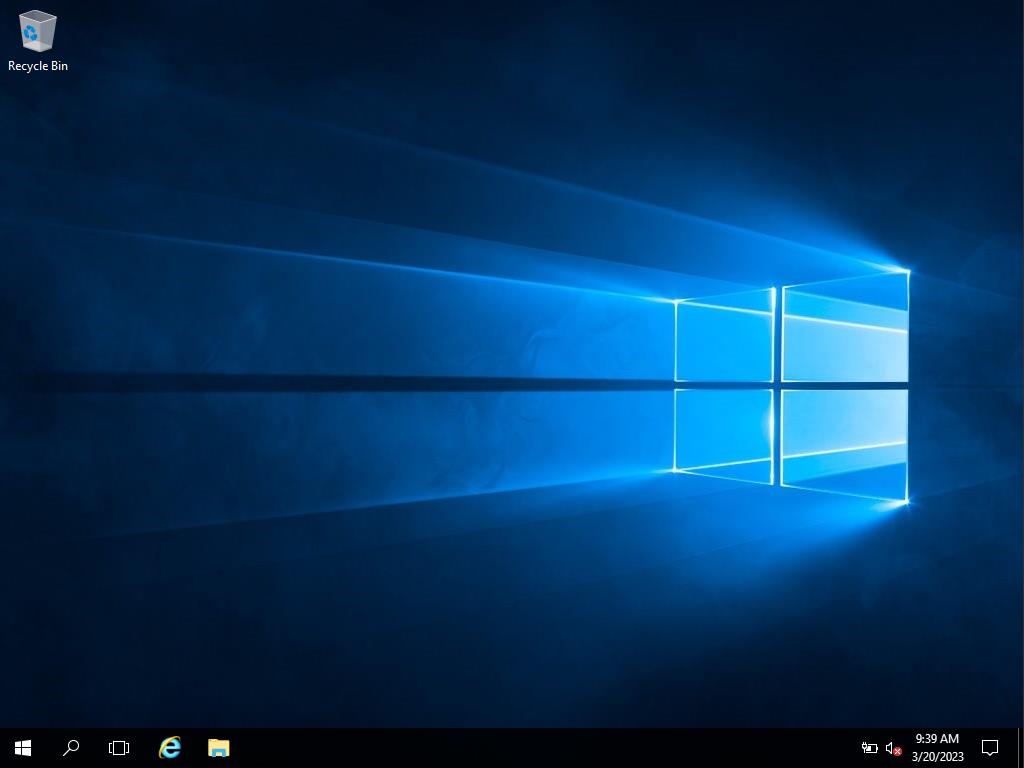Viewport: 1024px width, 768px height.
Task: Click upper-left pane of wallpaper Windows logo
Action: click(x=724, y=337)
